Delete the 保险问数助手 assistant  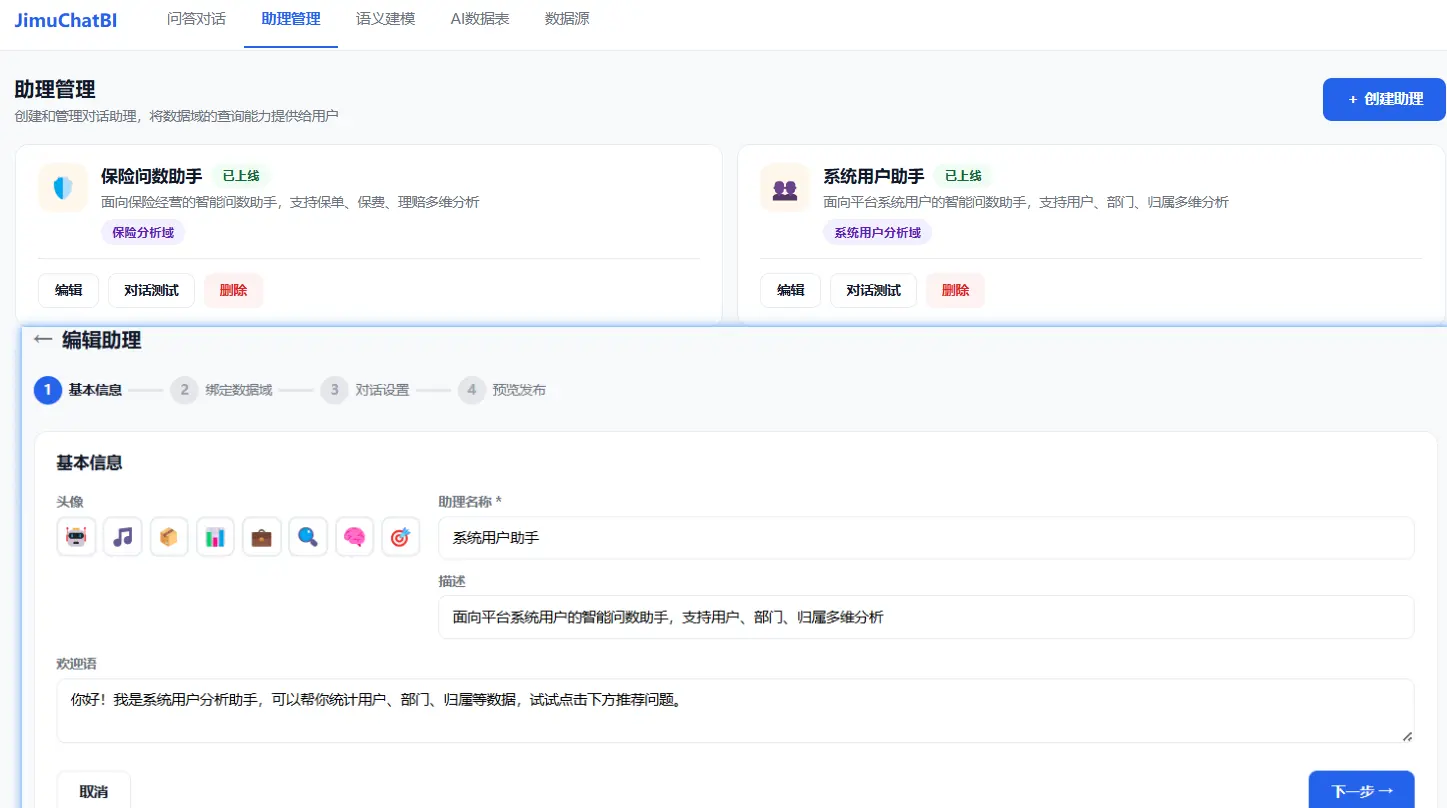click(x=233, y=290)
